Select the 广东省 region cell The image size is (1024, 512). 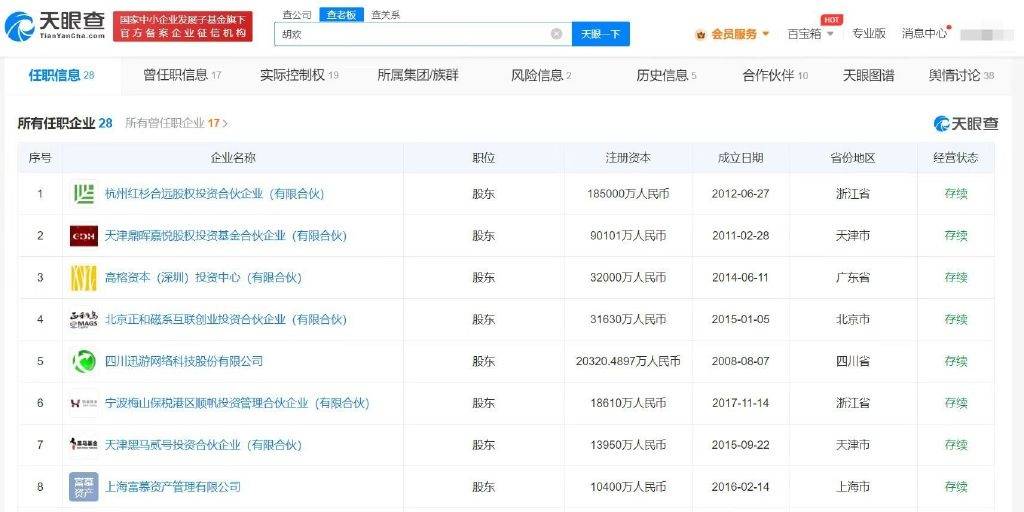coord(853,278)
